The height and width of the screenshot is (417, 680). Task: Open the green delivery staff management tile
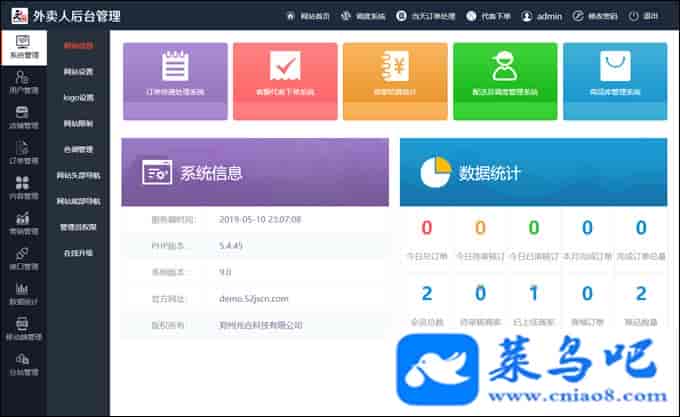pyautogui.click(x=503, y=73)
